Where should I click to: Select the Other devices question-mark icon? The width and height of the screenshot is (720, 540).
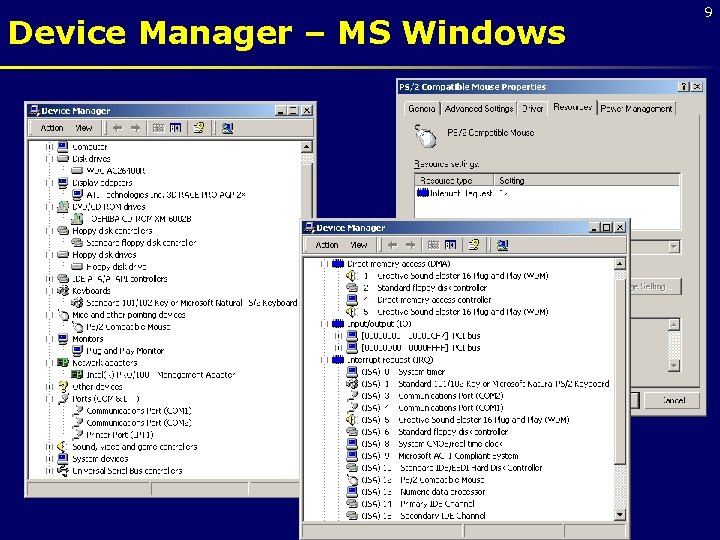63,387
